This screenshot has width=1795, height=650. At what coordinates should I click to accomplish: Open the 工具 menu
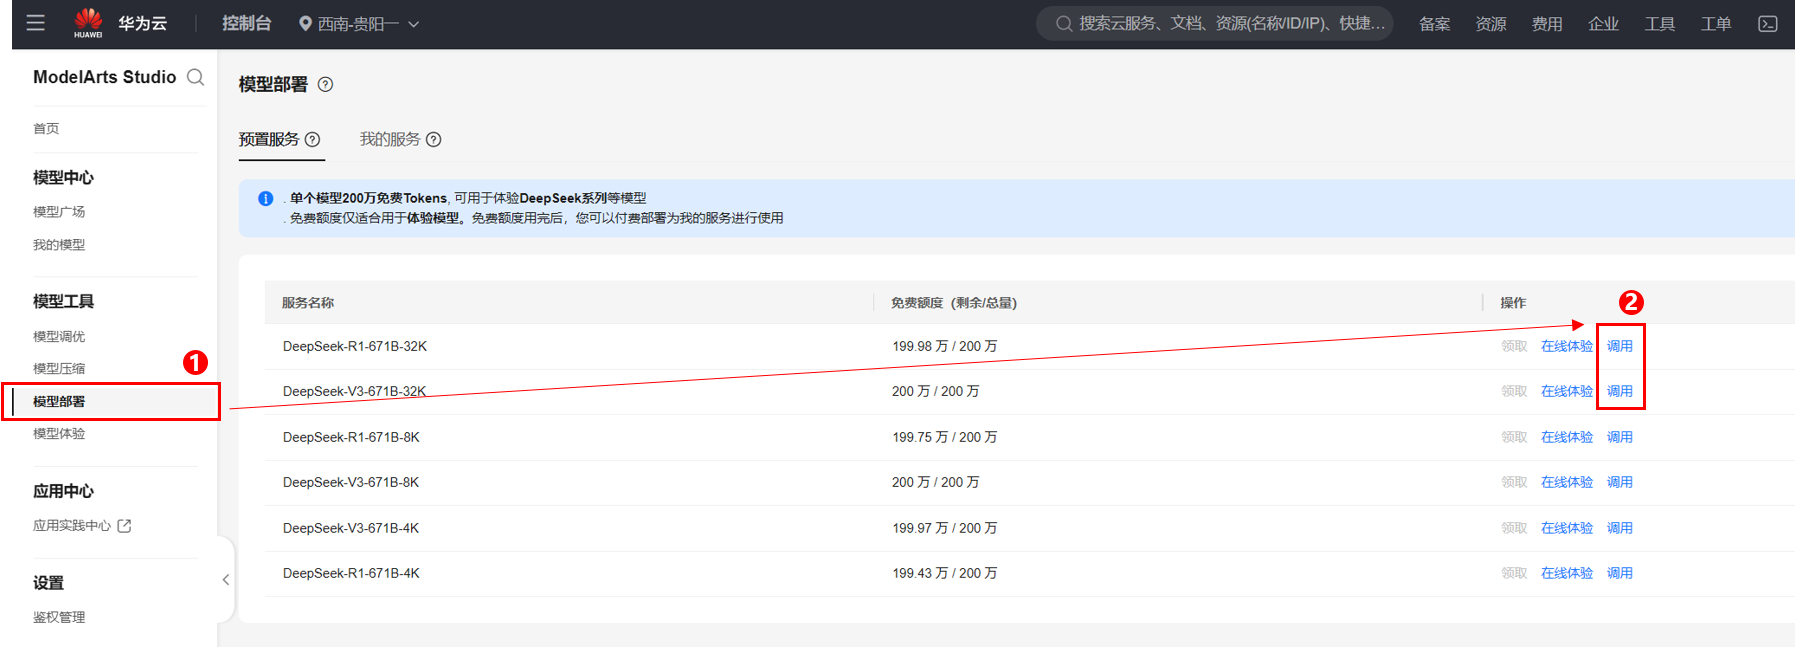click(x=1659, y=24)
